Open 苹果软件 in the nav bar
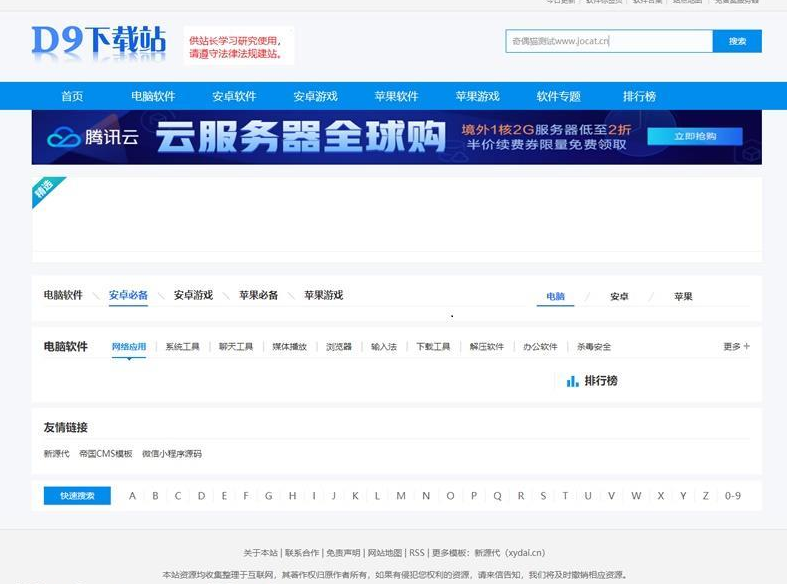This screenshot has height=584, width=787. [397, 96]
